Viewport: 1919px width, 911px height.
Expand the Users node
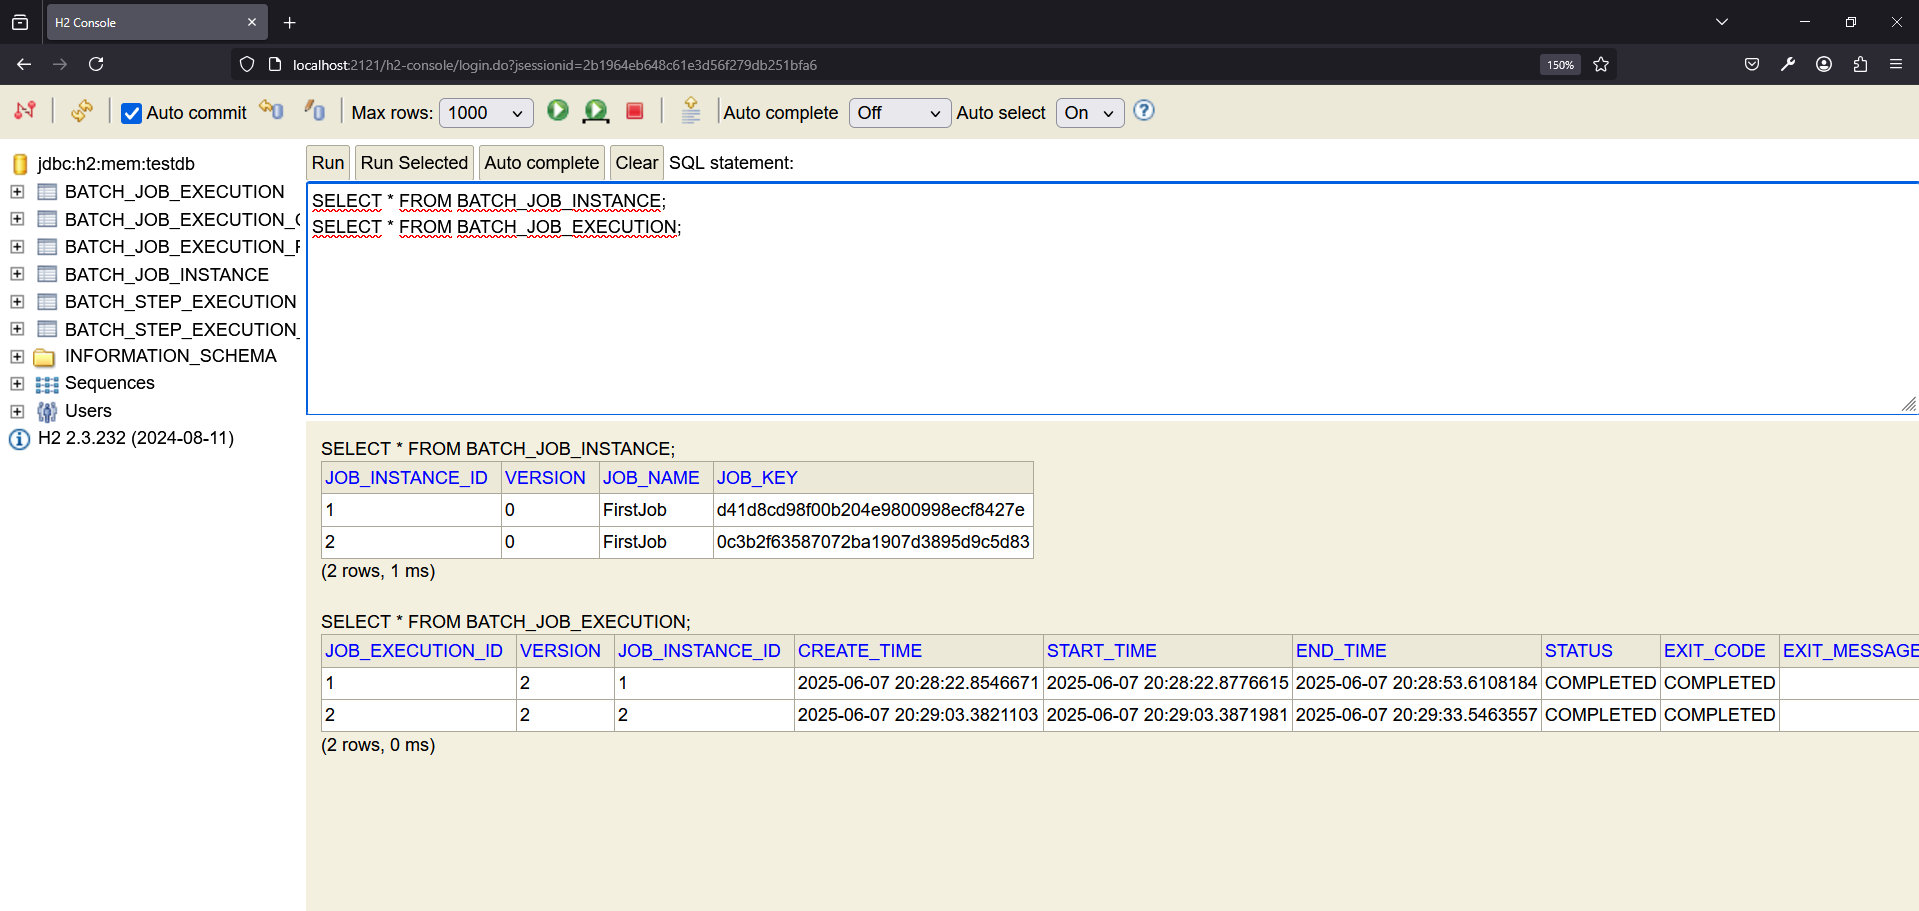[17, 411]
